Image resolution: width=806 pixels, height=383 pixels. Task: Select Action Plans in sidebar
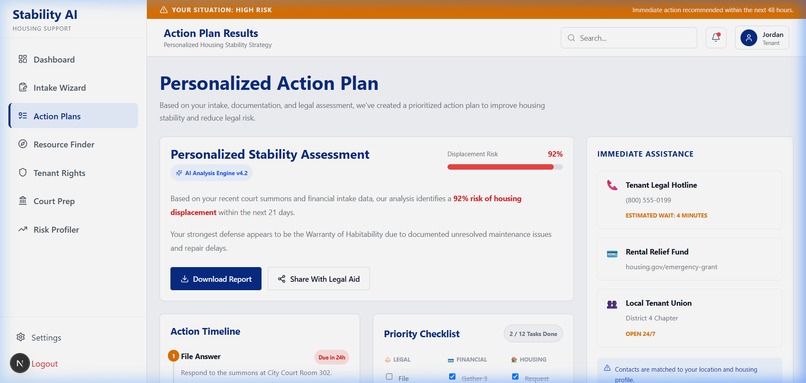pyautogui.click(x=73, y=116)
